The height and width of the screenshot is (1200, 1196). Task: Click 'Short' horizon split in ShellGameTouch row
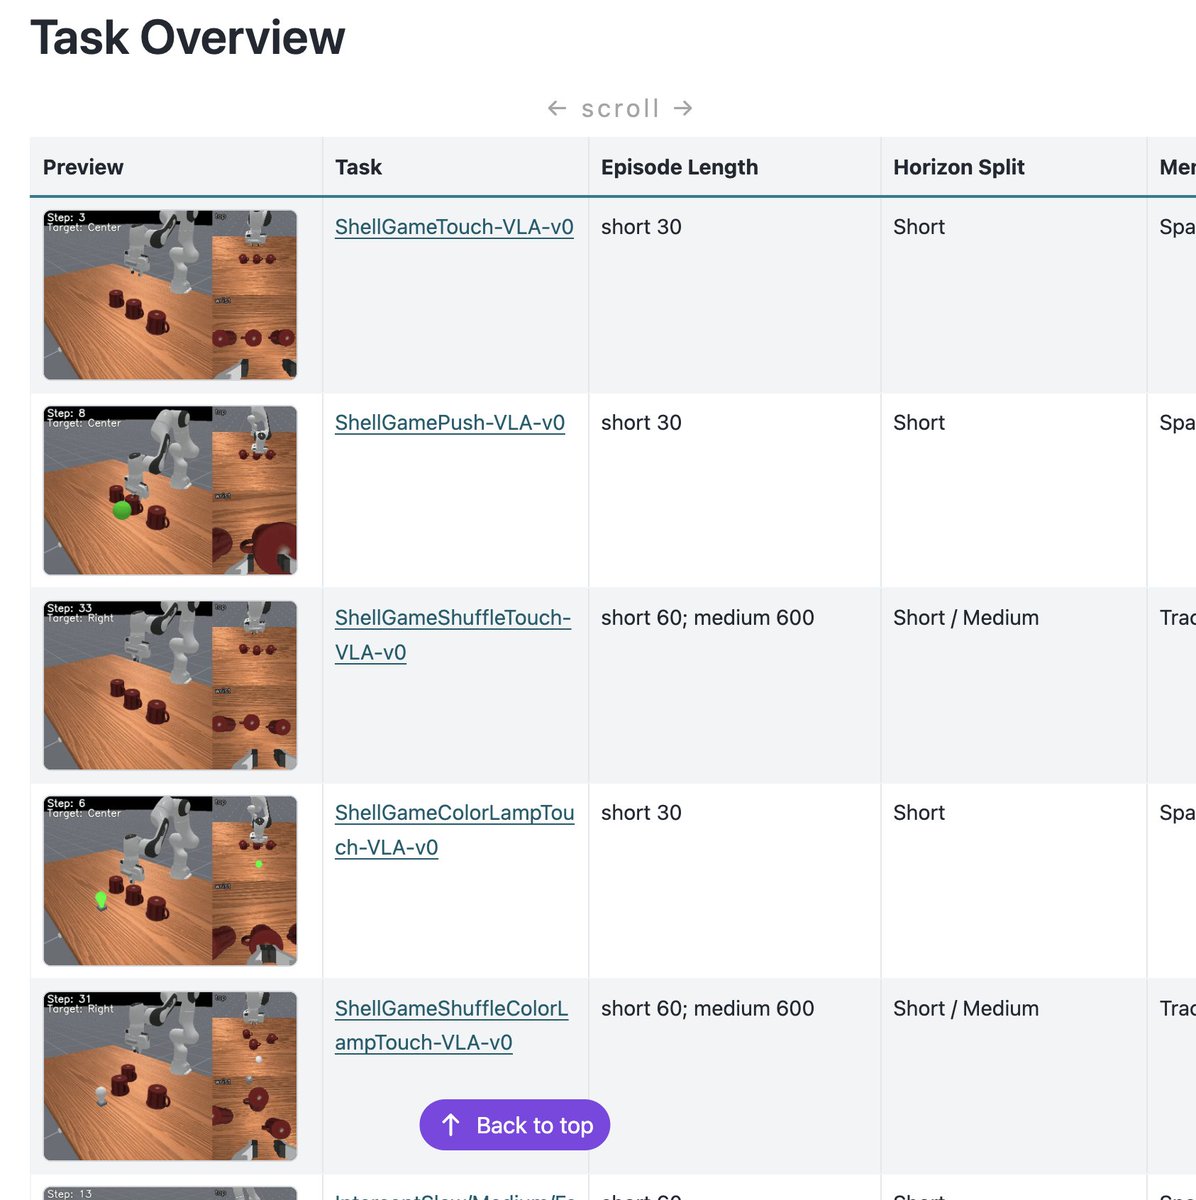tap(919, 227)
